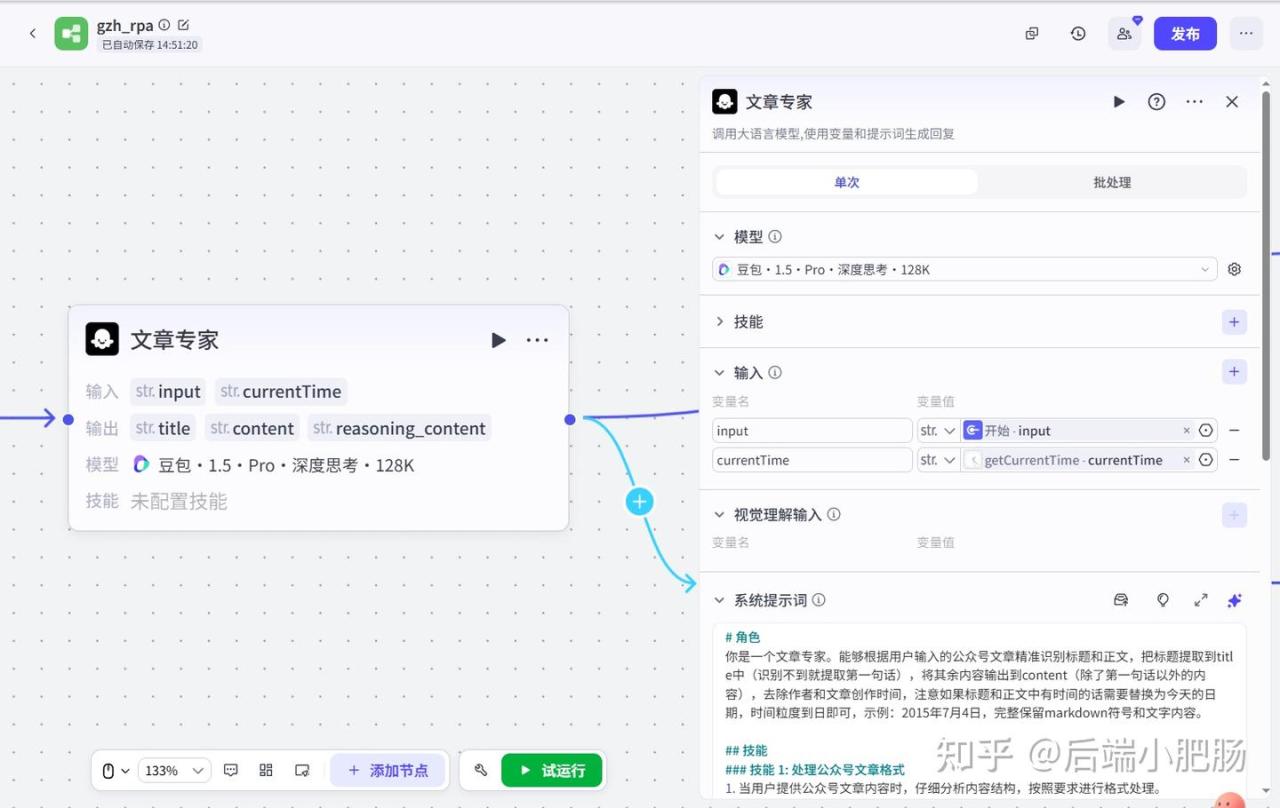Click the 添加节点 button
Viewport: 1280px width, 808px height.
tap(387, 770)
